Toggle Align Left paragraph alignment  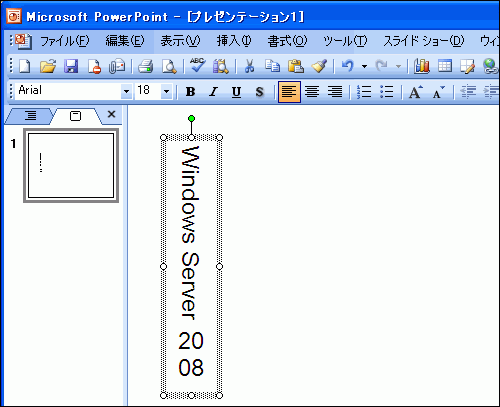(289, 92)
